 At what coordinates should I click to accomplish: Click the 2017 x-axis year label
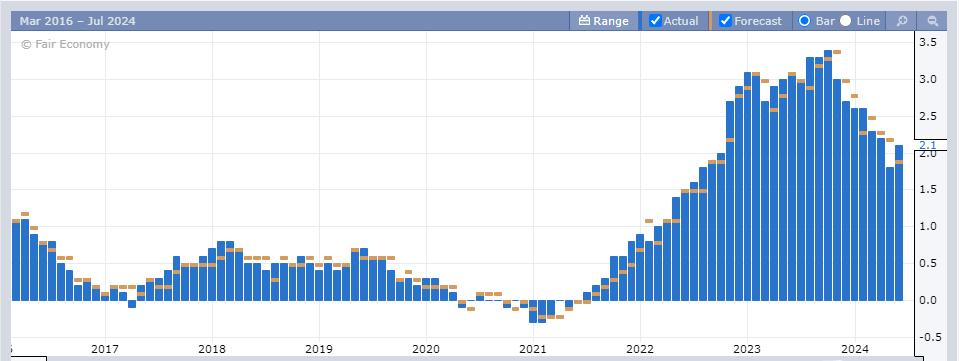tap(105, 349)
